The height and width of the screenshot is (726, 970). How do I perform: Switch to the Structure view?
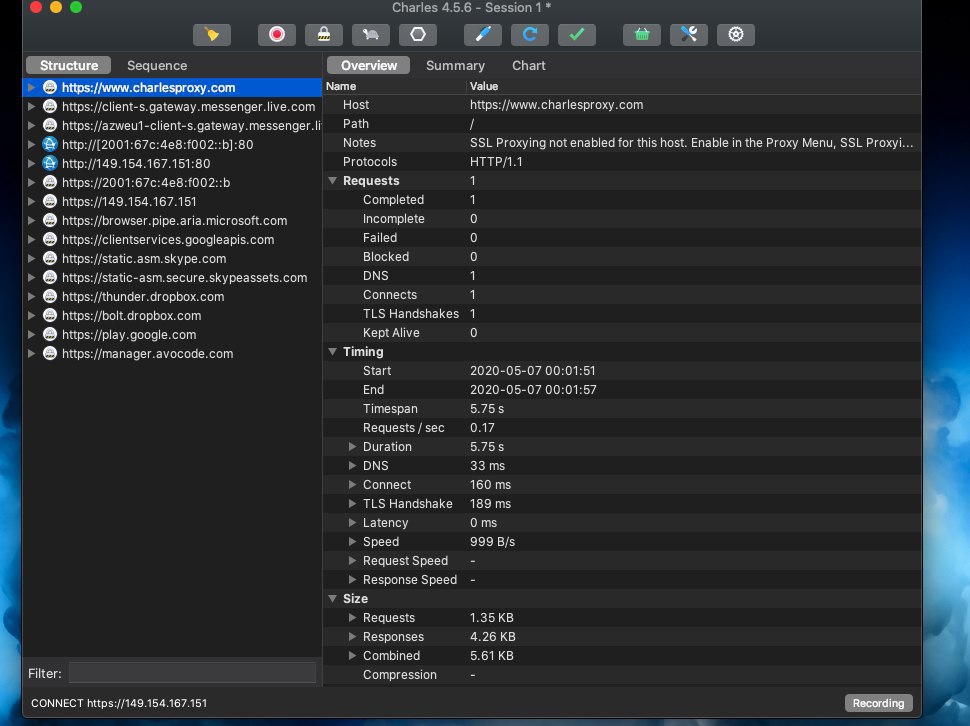69,66
